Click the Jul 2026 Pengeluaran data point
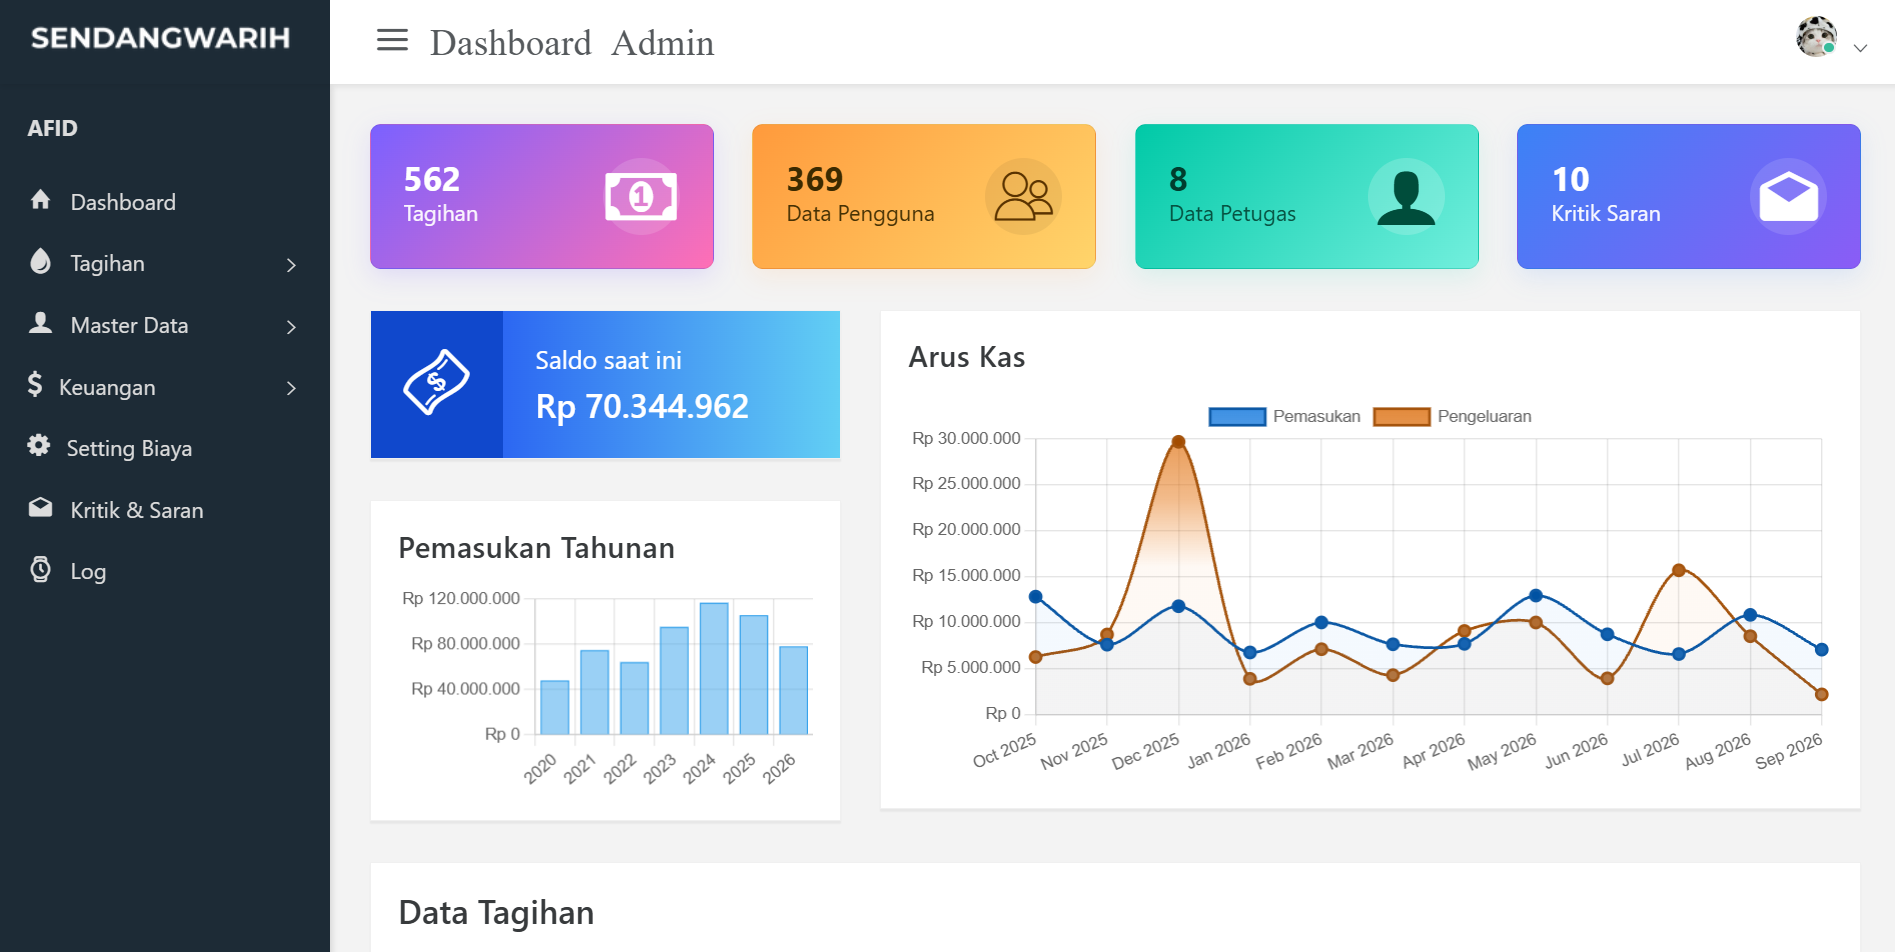Viewport: 1895px width, 952px height. (1679, 570)
